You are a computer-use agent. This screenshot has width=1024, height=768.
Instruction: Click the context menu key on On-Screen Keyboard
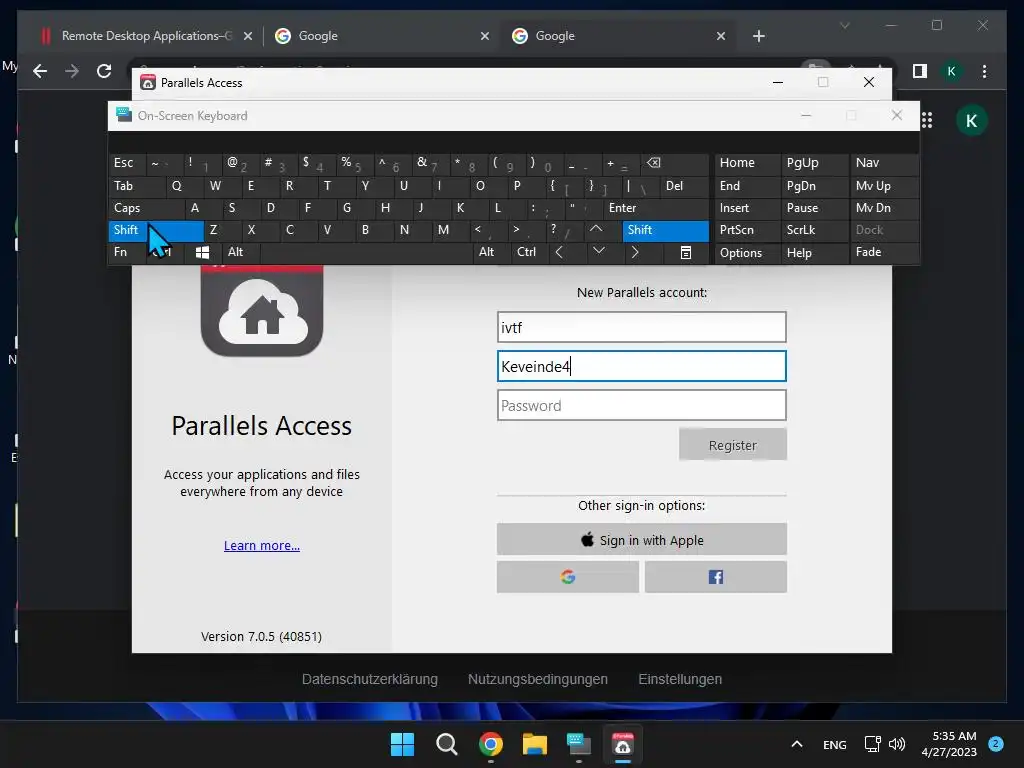(686, 252)
